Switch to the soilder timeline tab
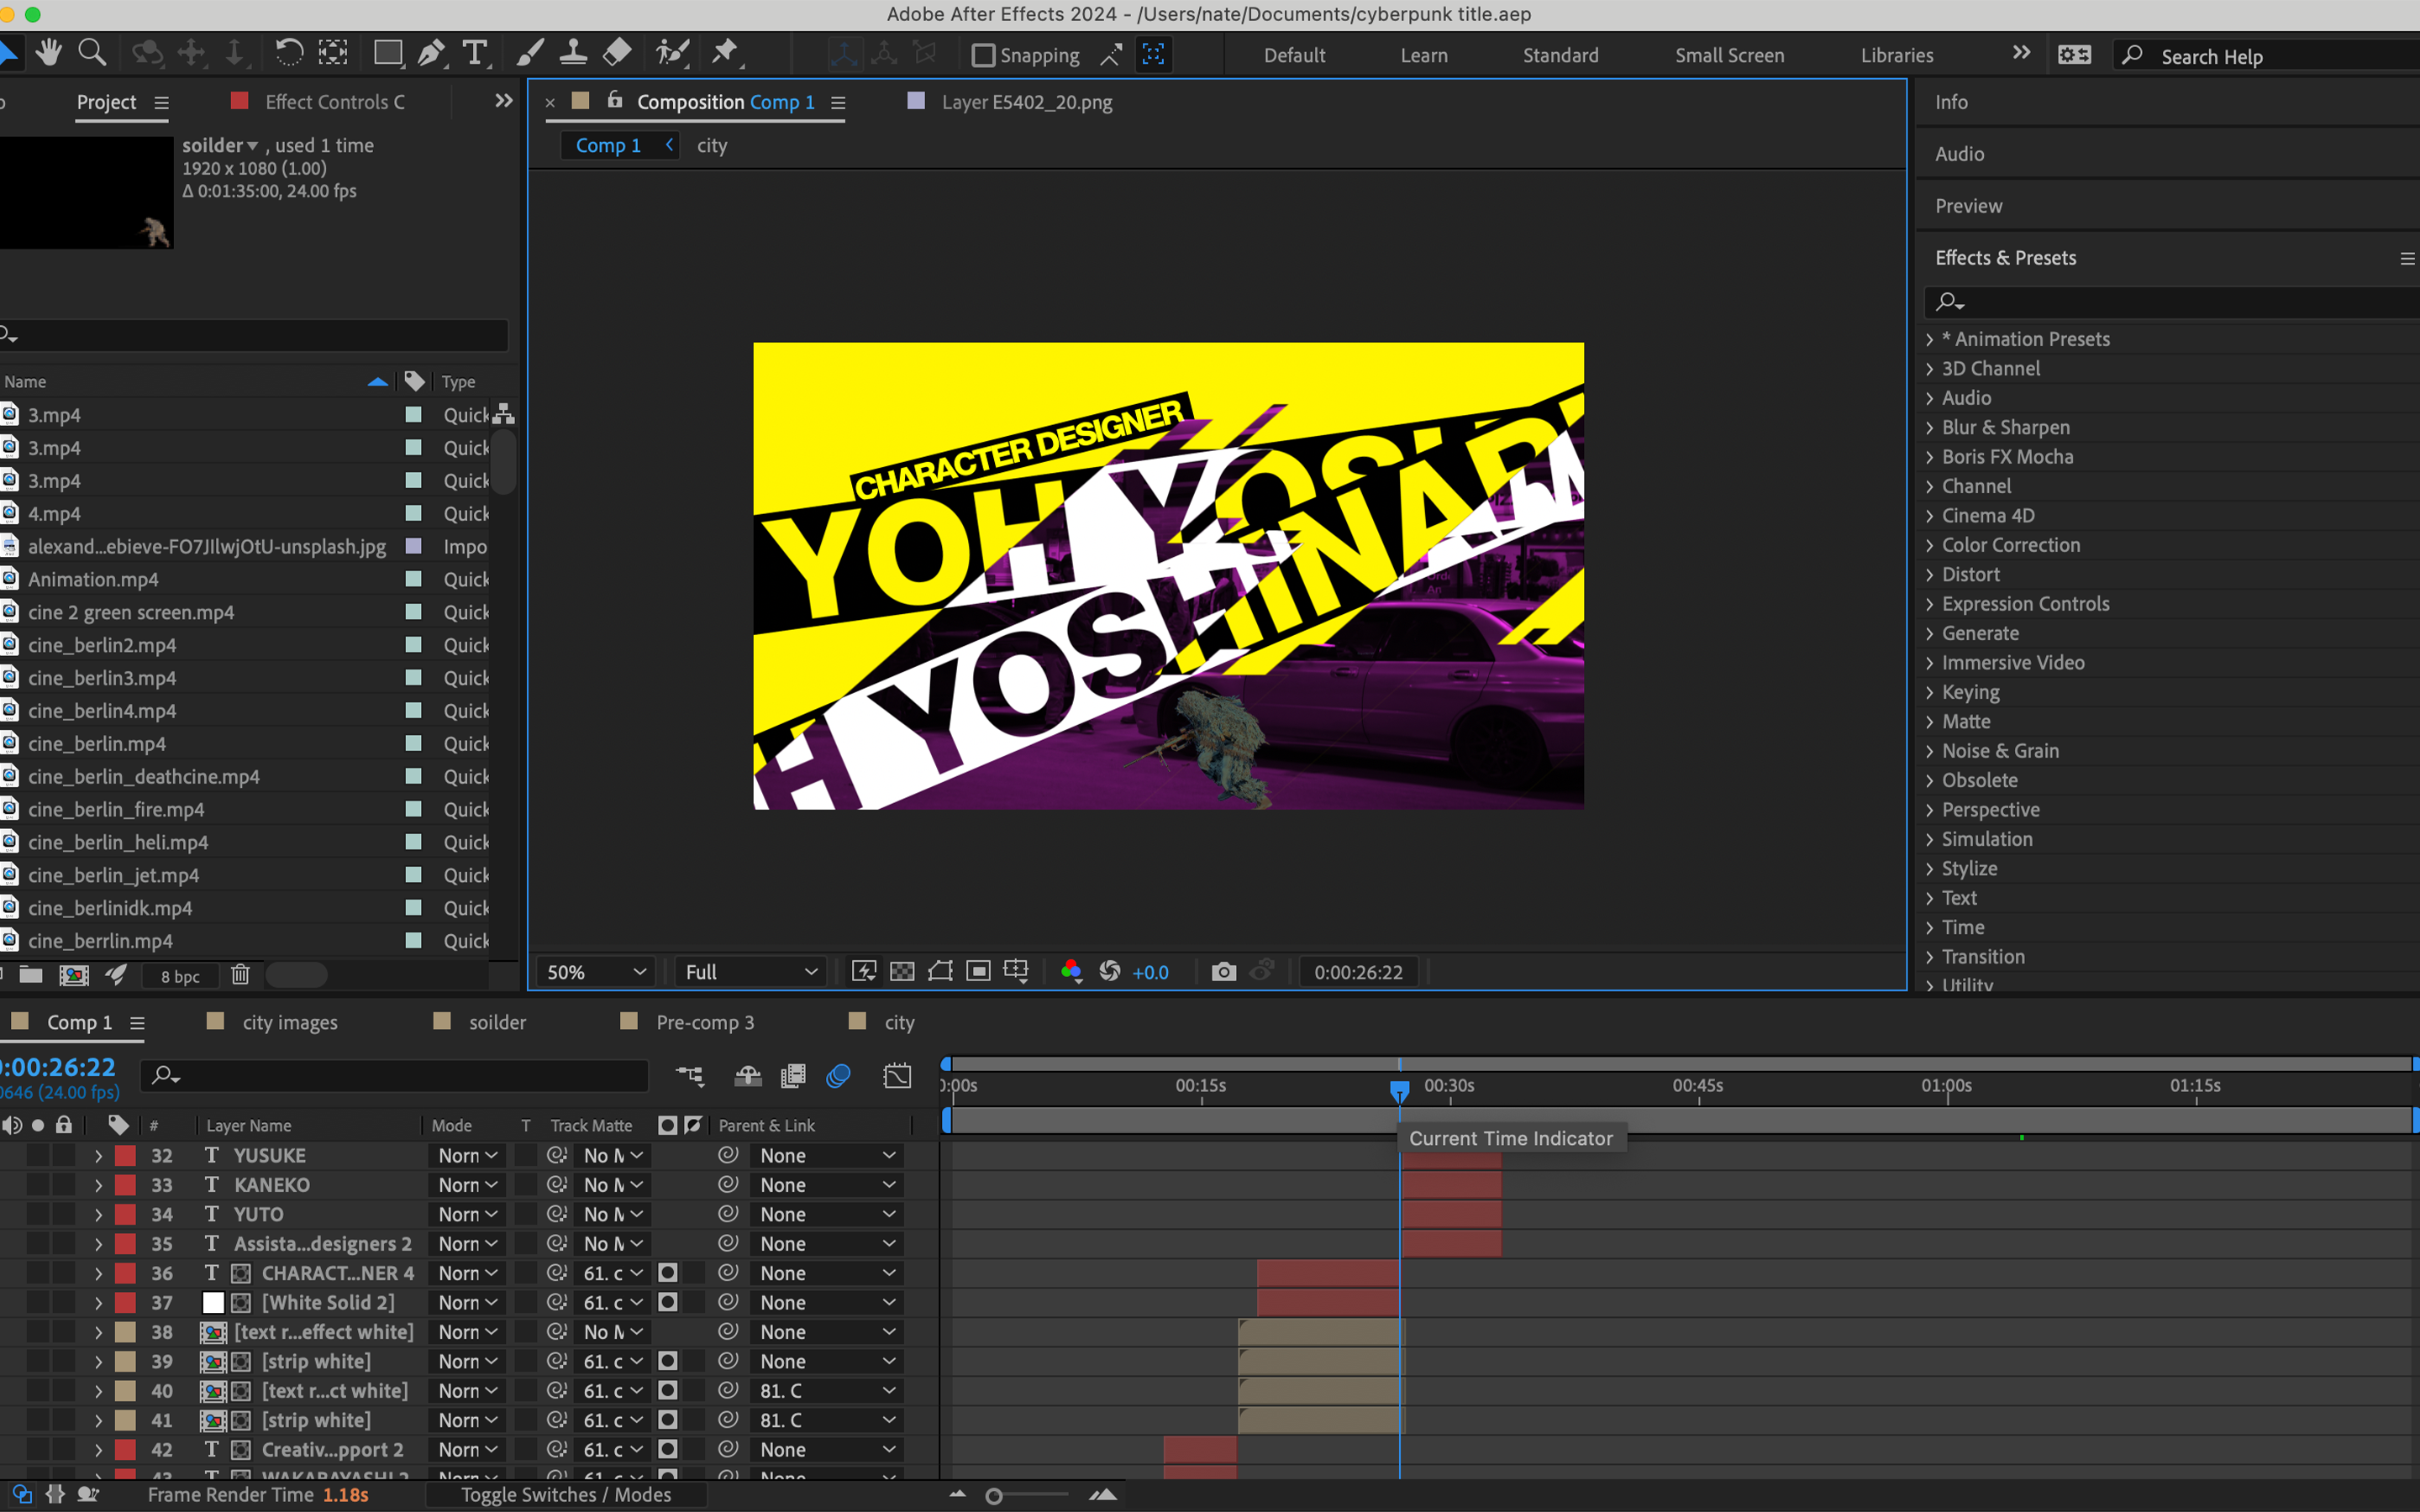Viewport: 2420px width, 1512px height. coord(497,1022)
